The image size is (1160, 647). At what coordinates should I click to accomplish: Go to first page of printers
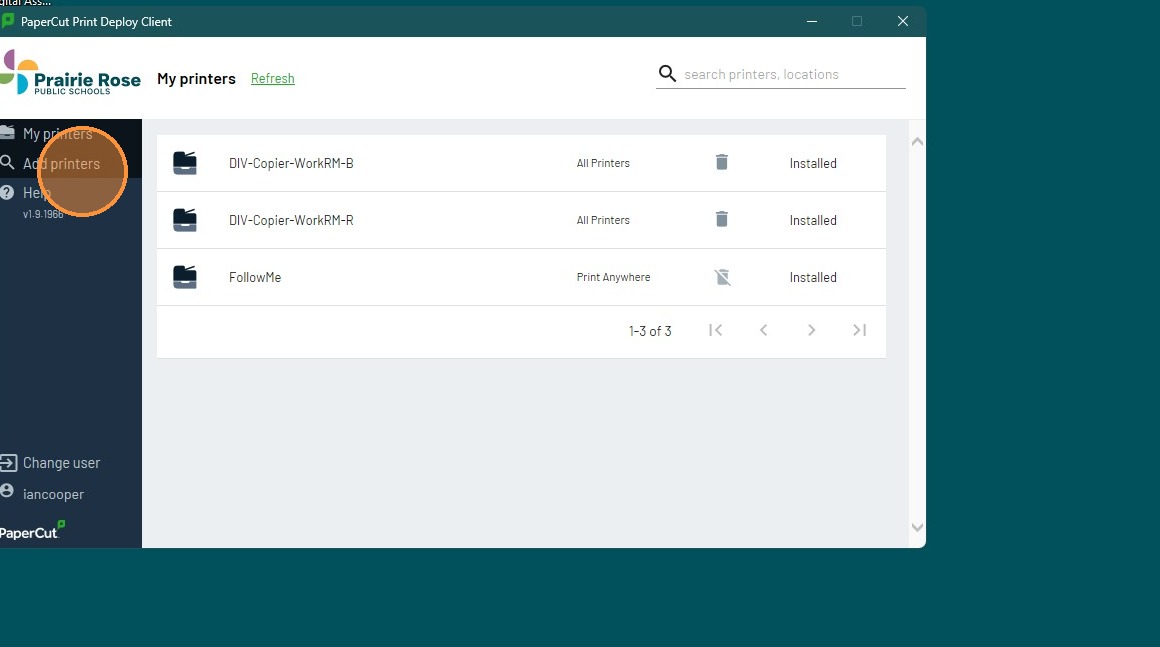tap(715, 331)
